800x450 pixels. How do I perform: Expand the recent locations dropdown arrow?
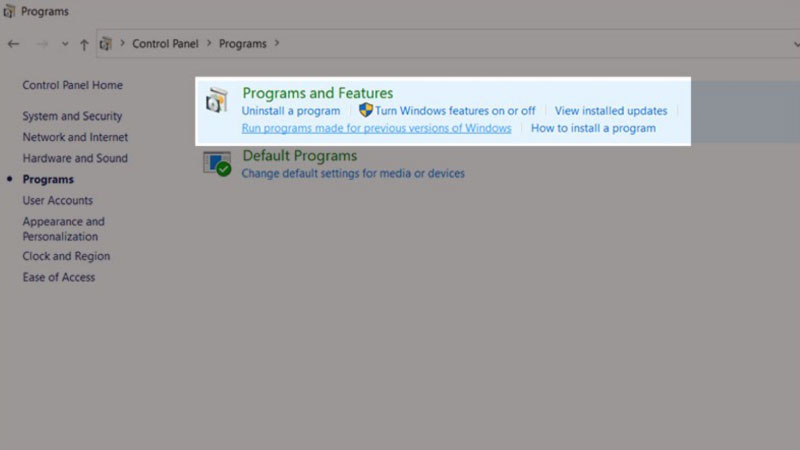[x=65, y=44]
